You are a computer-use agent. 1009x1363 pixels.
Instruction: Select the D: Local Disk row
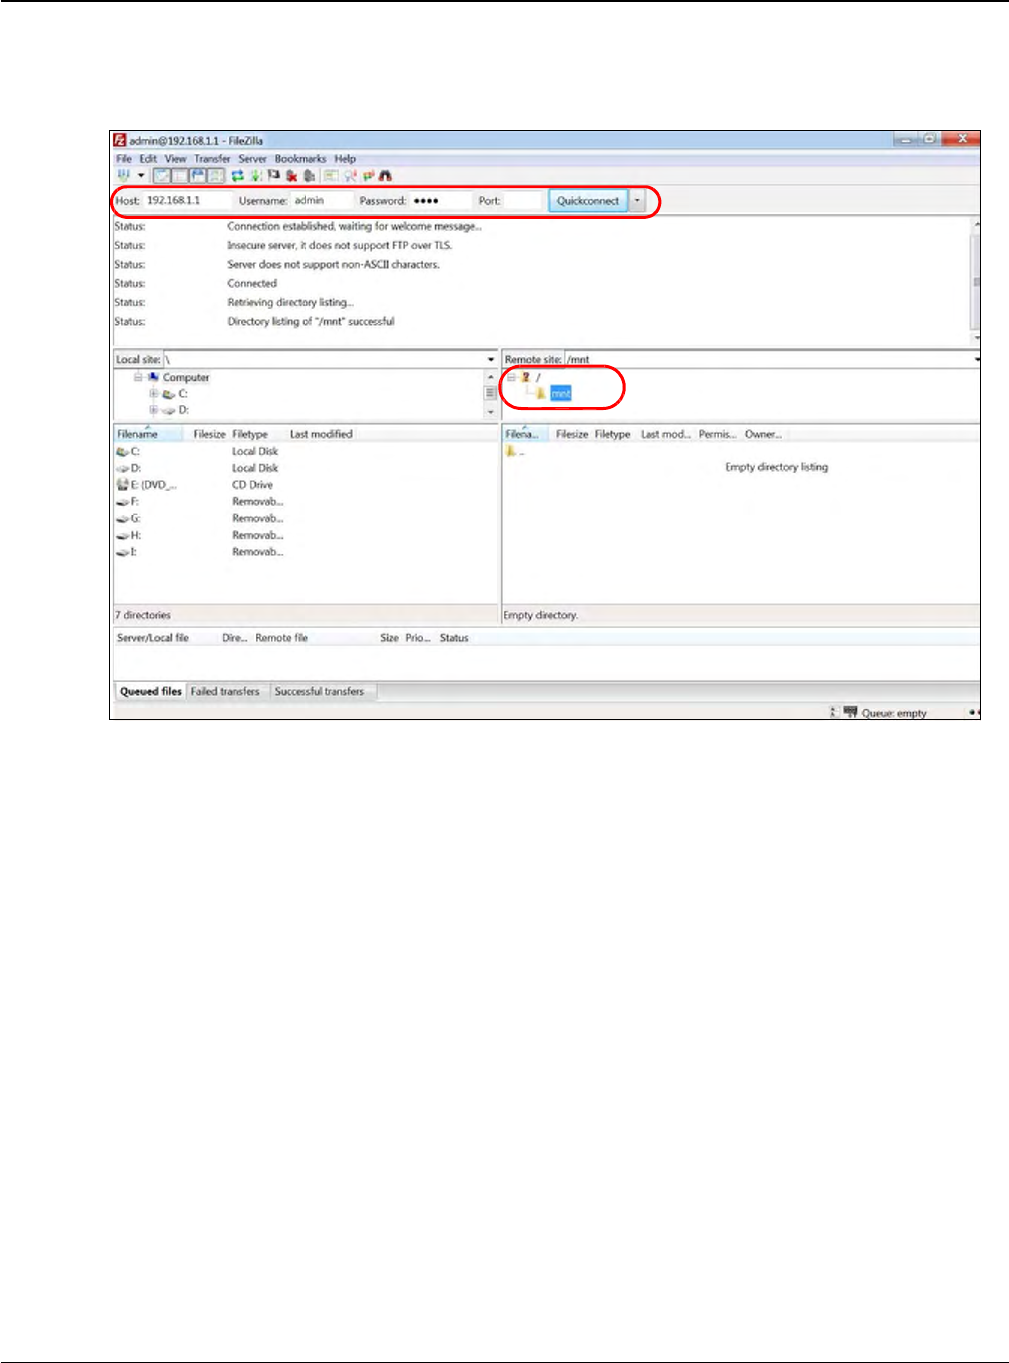click(x=305, y=468)
